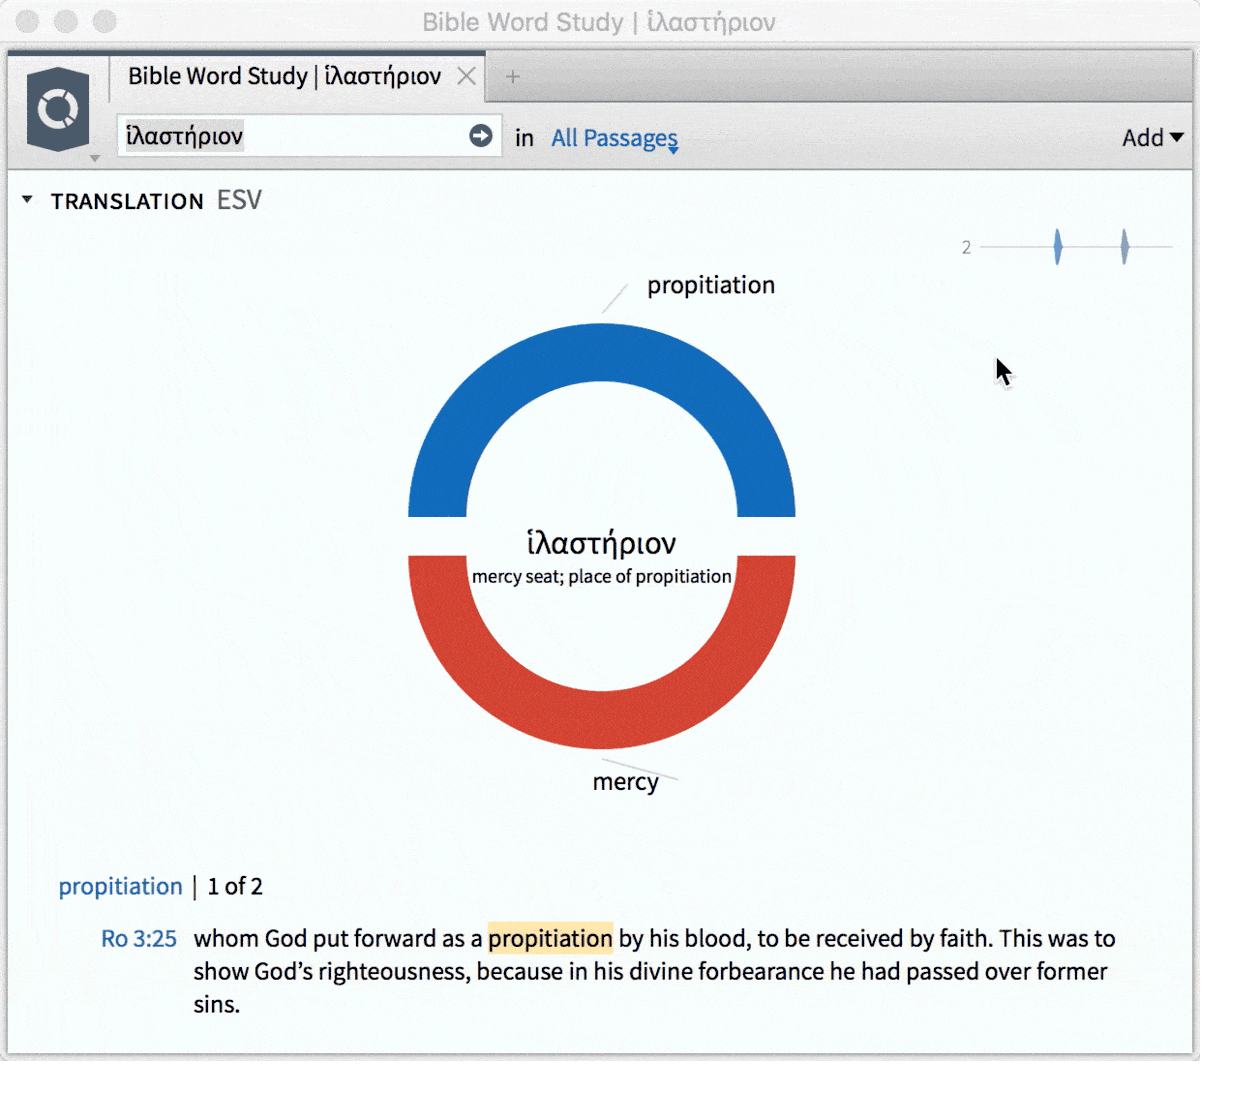Open a new tab with plus icon
The width and height of the screenshot is (1240, 1096).
point(512,77)
